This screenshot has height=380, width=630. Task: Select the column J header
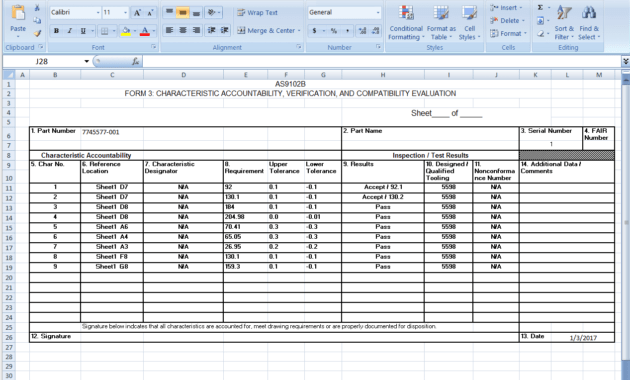pyautogui.click(x=496, y=75)
